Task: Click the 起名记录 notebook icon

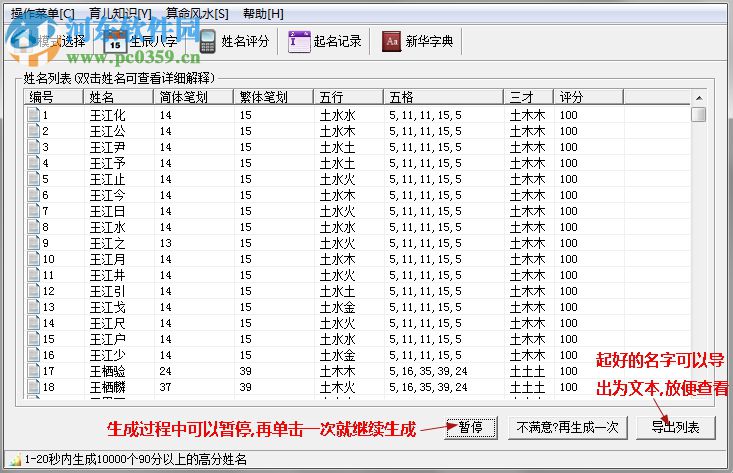Action: 299,42
